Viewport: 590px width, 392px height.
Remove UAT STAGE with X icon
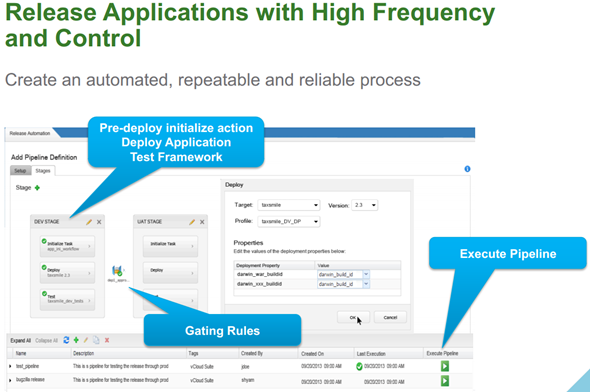(x=202, y=222)
